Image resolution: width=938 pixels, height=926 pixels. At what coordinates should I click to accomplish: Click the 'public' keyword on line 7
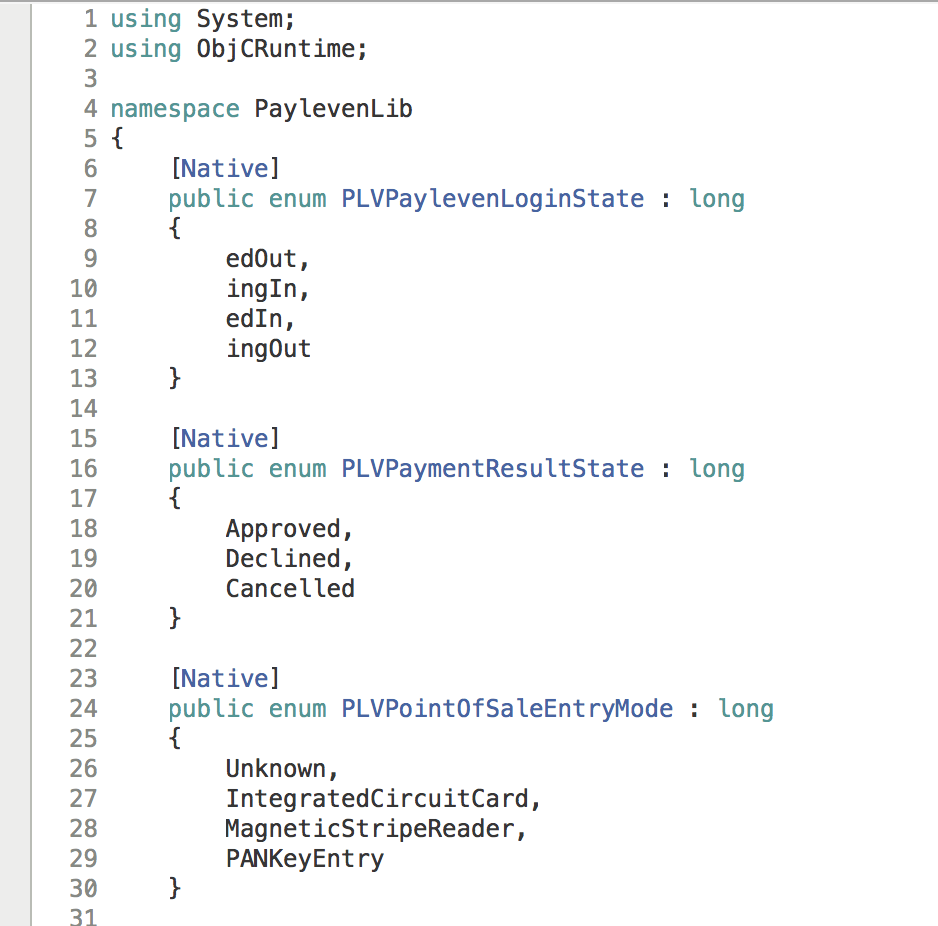[x=211, y=199]
